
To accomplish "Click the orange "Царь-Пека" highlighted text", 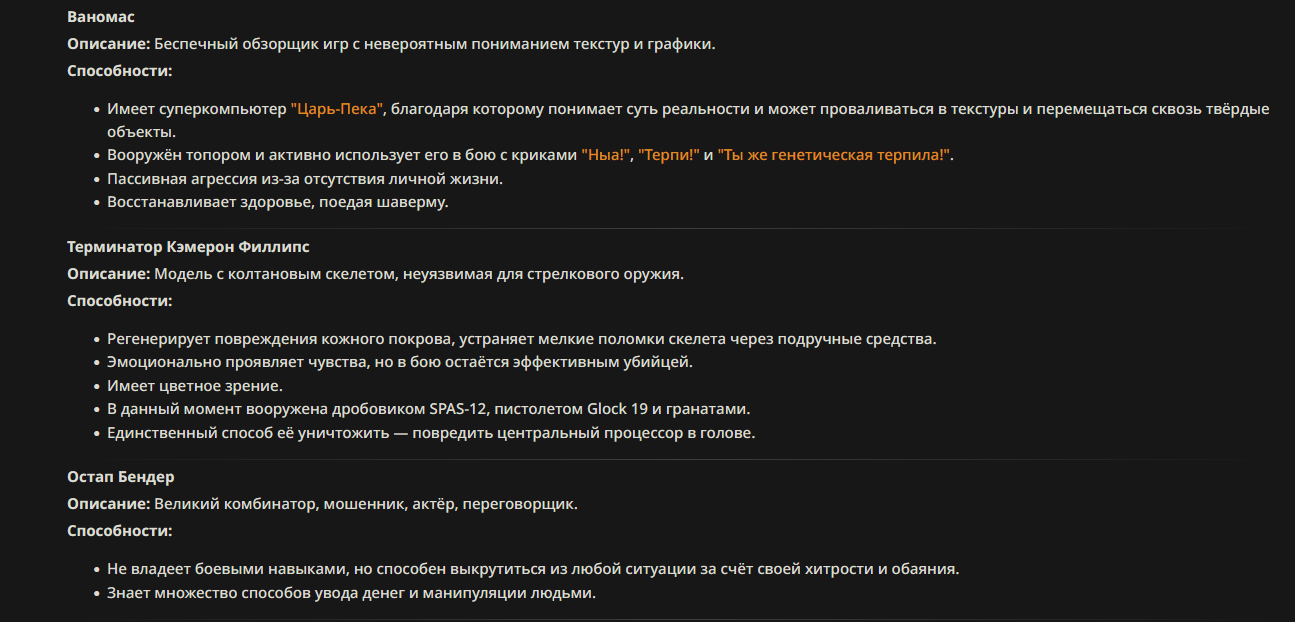I will (x=337, y=109).
